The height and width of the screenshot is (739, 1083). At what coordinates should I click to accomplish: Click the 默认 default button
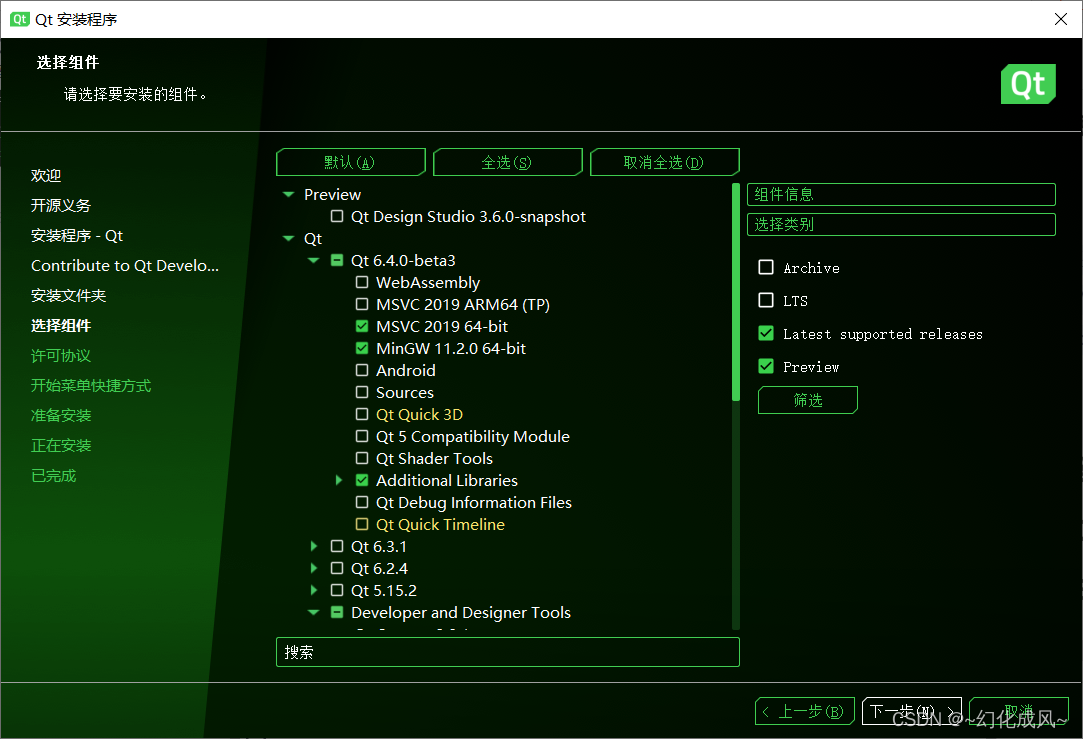point(350,162)
